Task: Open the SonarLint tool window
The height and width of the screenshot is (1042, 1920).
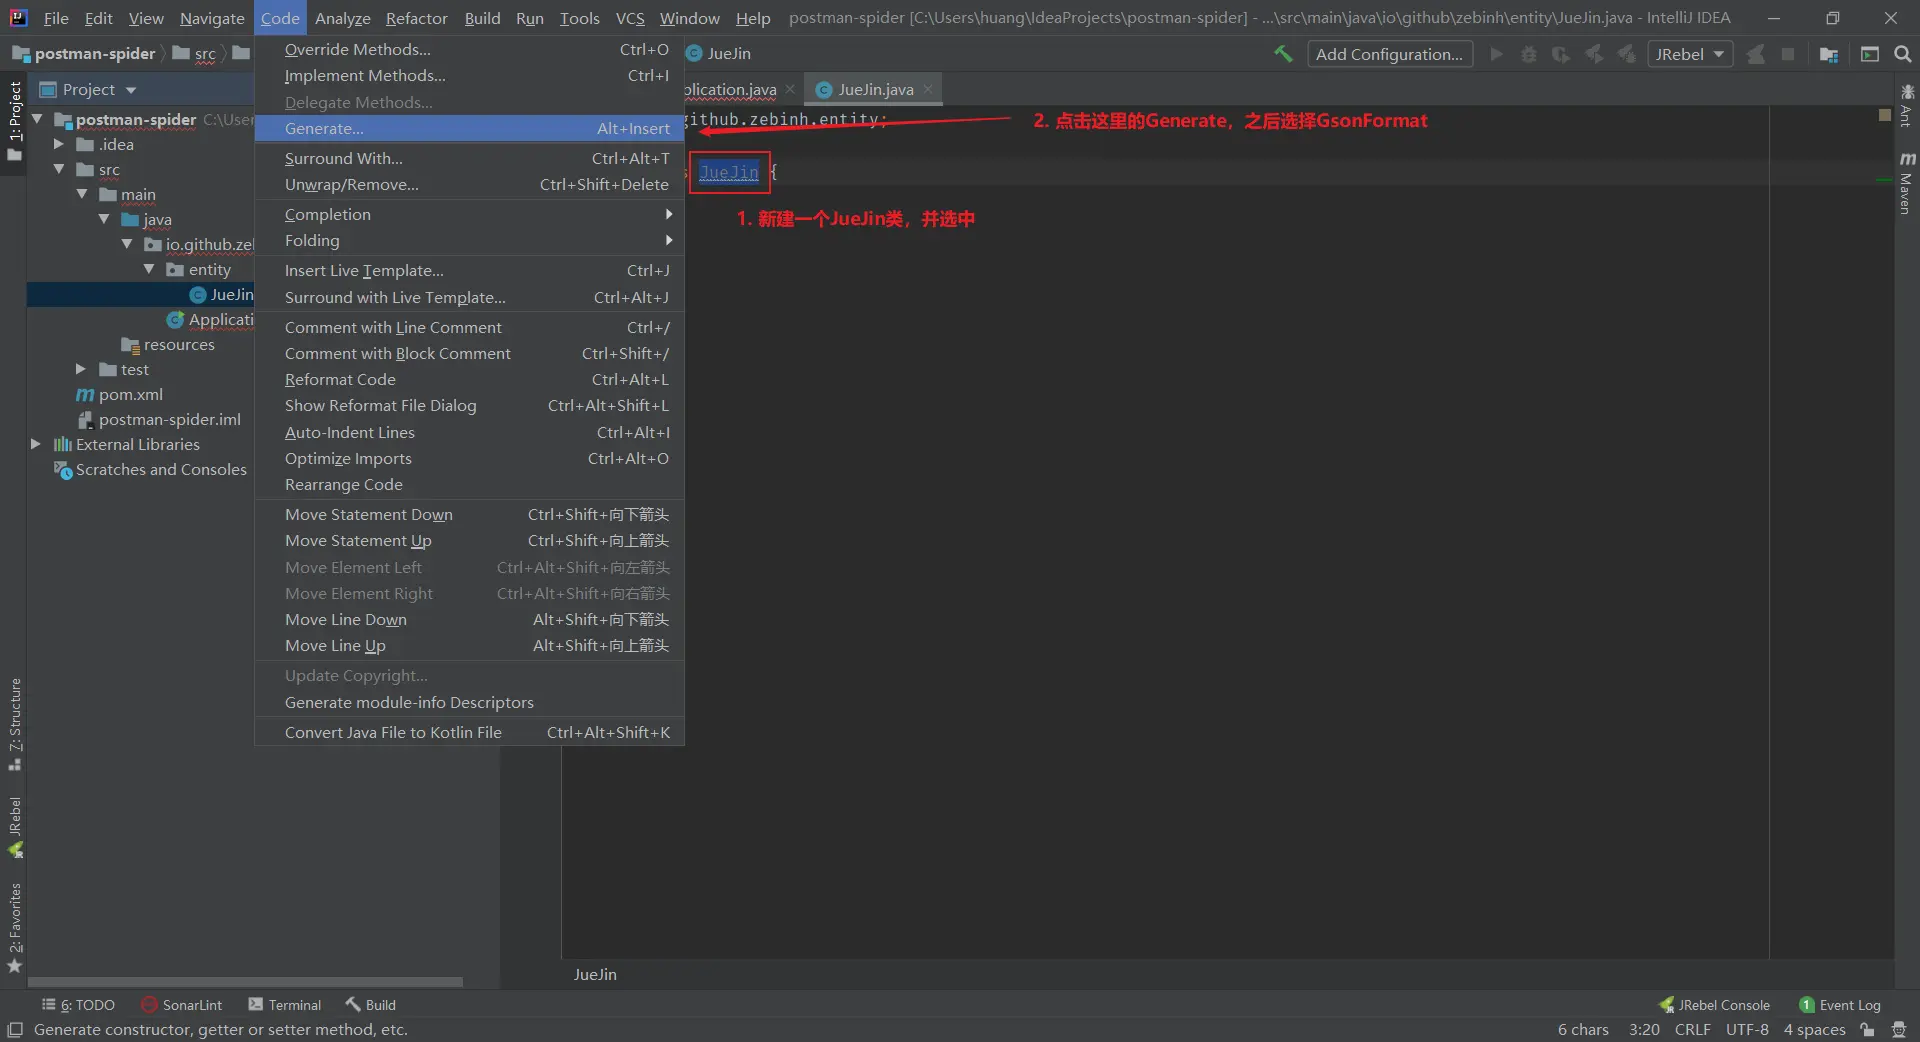Action: tap(182, 1005)
